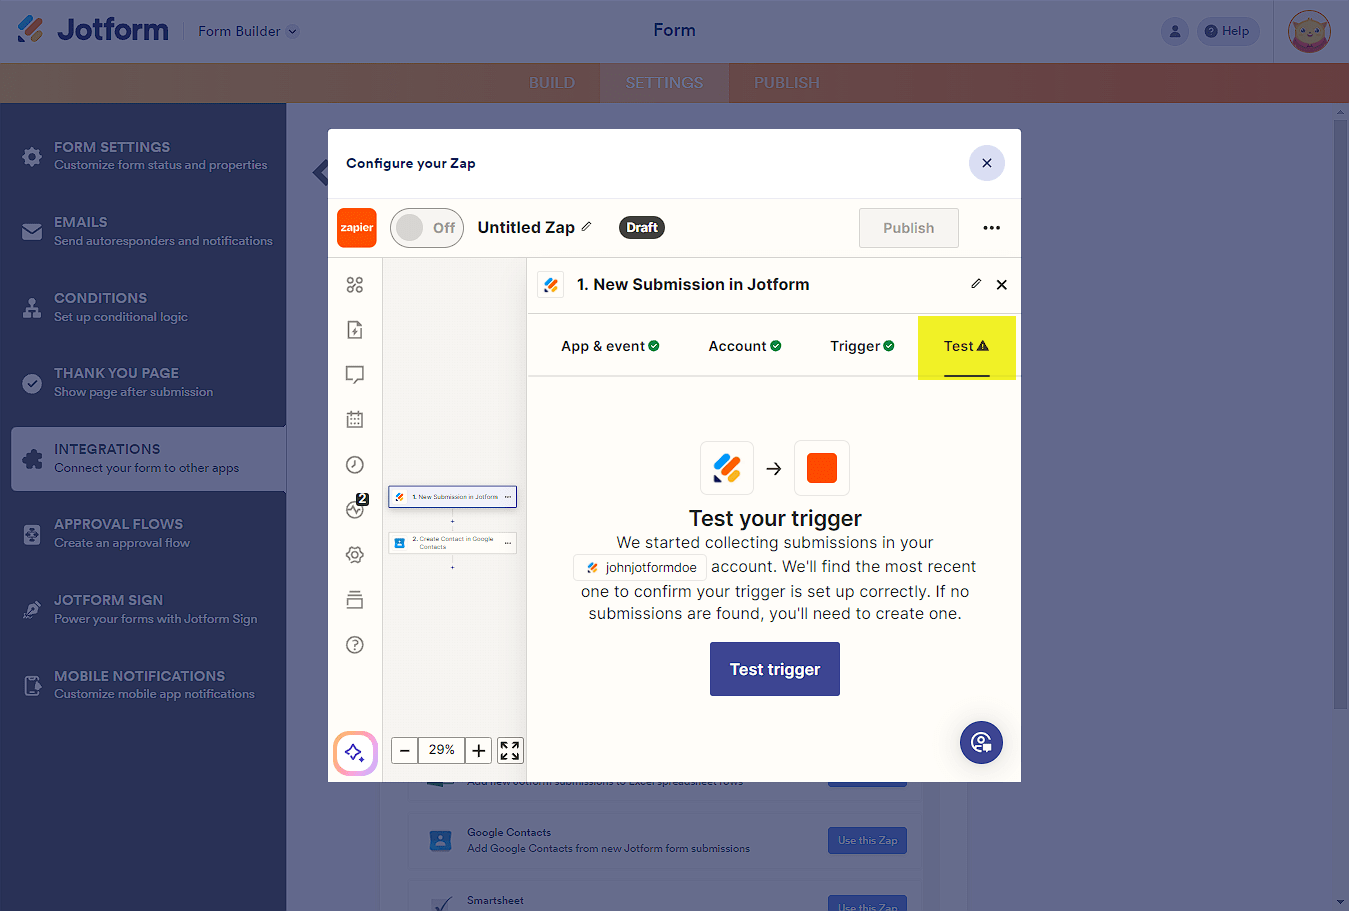Go to the BUILD tab
This screenshot has width=1349, height=911.
click(x=552, y=83)
